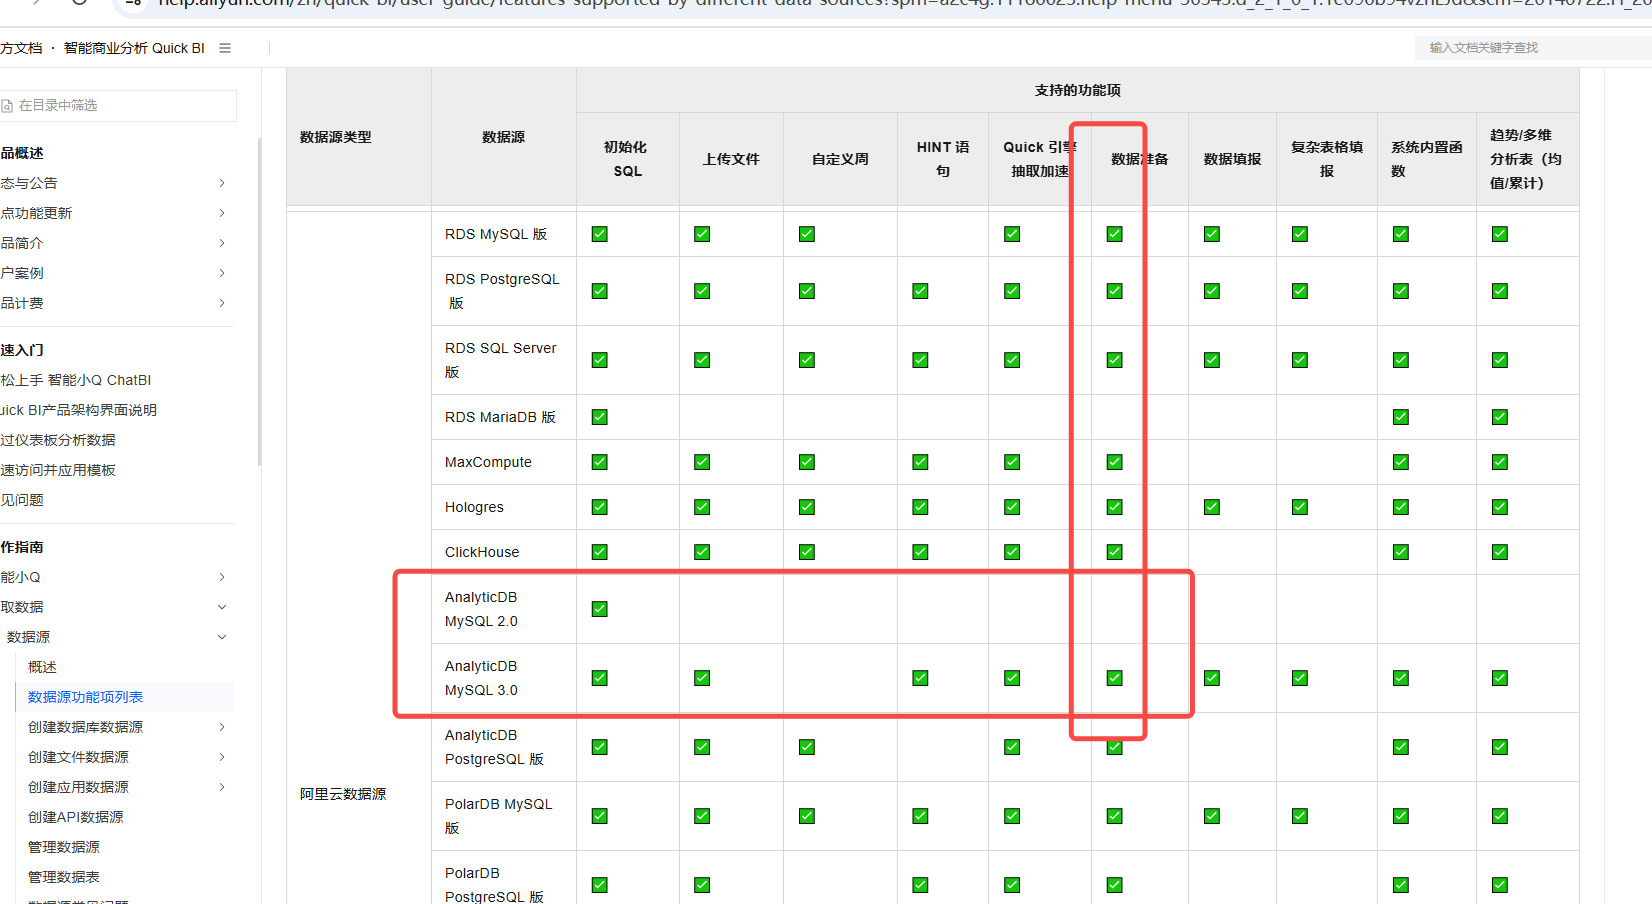Focus the 输入文档关键字查找 search field
The image size is (1652, 904).
coord(1530,48)
